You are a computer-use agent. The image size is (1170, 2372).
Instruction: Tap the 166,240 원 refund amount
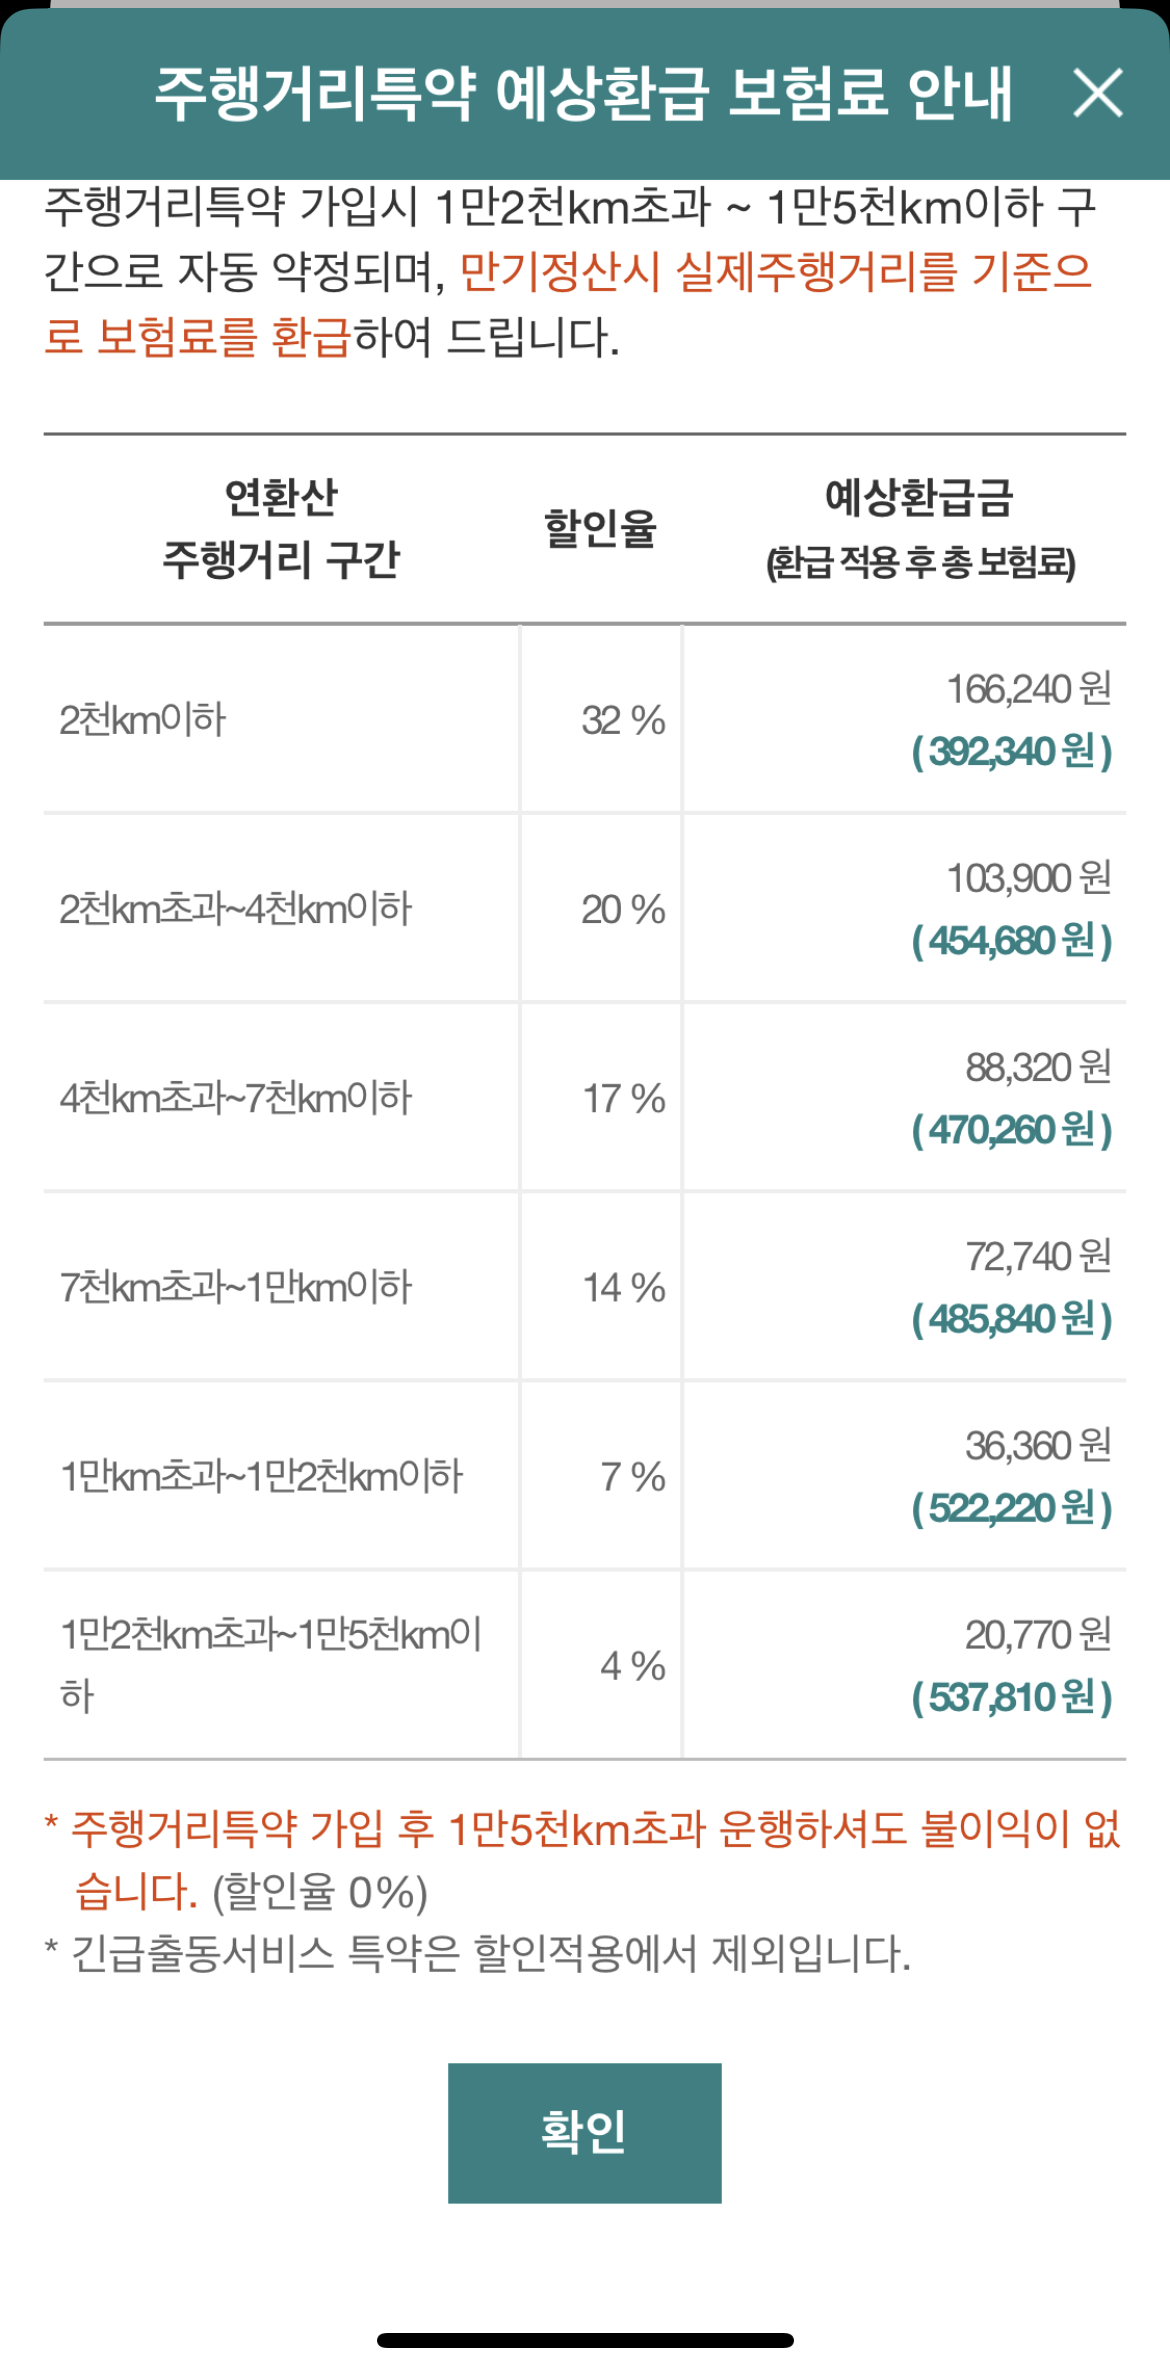click(x=1028, y=688)
